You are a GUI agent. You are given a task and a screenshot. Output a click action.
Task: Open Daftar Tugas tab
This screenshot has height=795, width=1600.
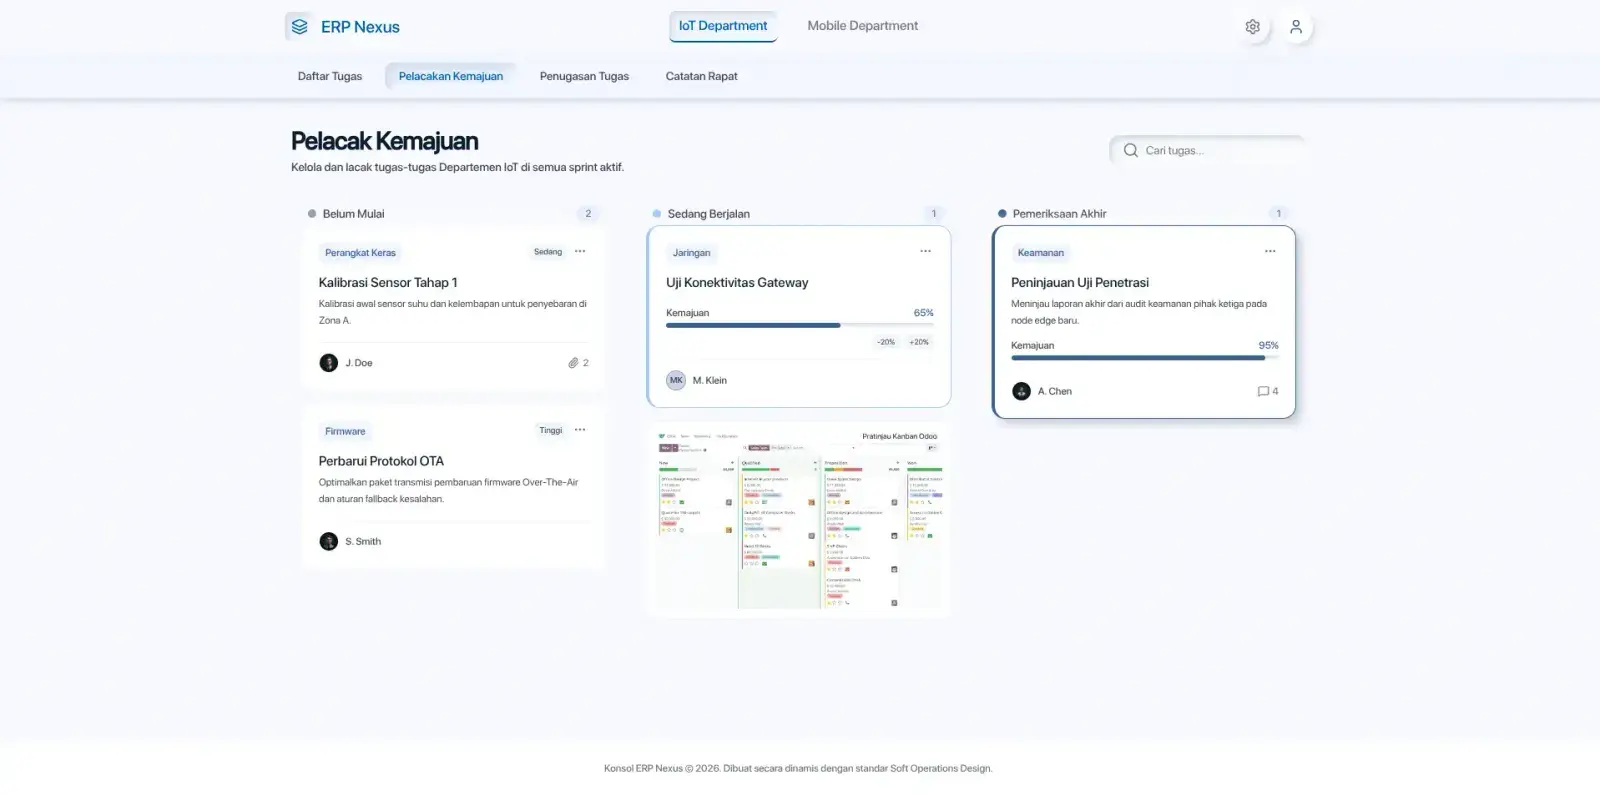tap(330, 76)
